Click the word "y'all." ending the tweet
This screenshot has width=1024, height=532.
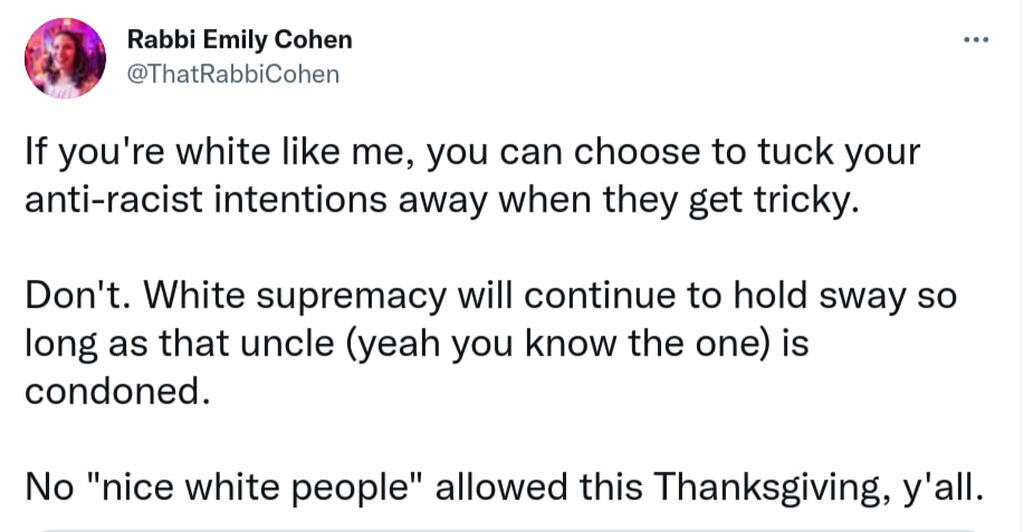tap(940, 487)
